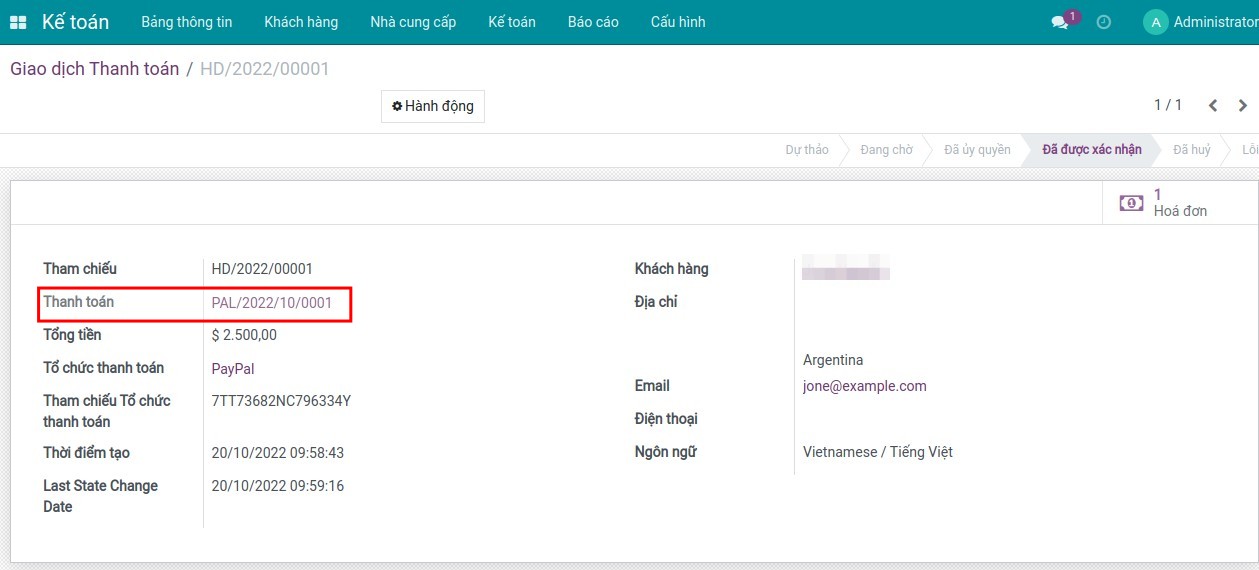
Task: Select the Đang chờ status stage
Action: click(x=886, y=150)
